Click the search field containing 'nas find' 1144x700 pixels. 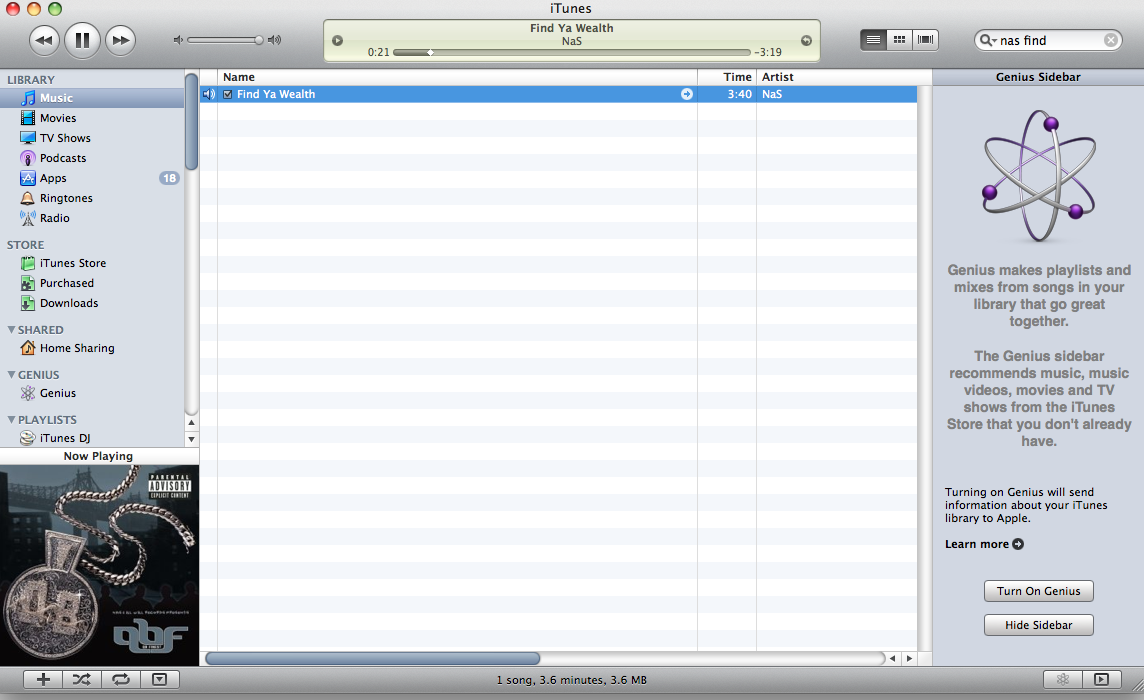point(1048,41)
